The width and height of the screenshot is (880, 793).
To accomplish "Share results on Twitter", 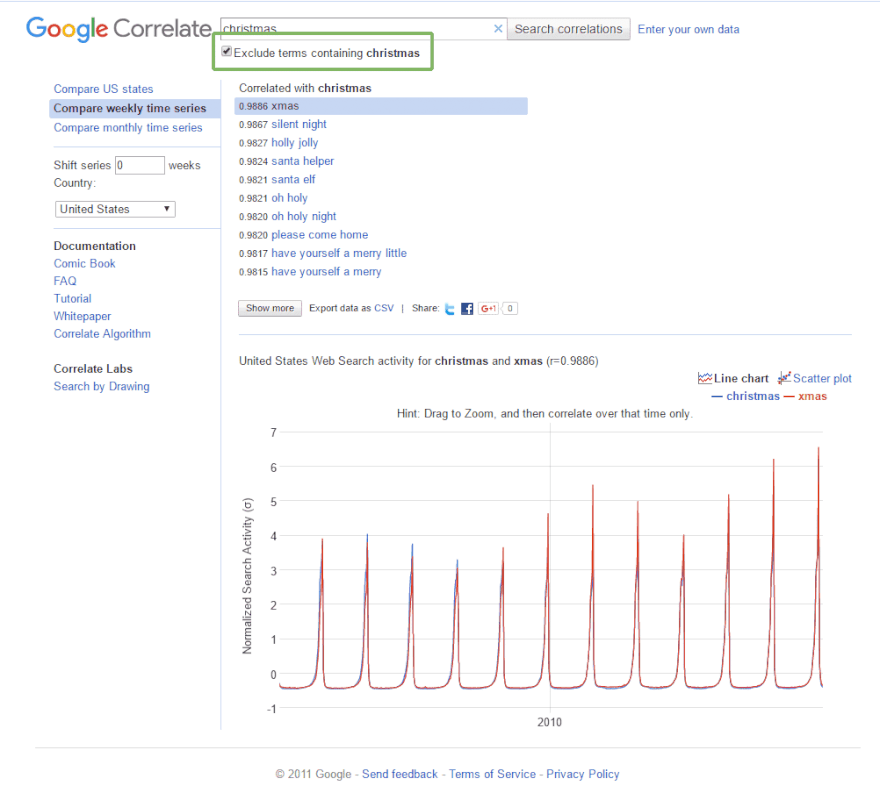I will pos(450,309).
